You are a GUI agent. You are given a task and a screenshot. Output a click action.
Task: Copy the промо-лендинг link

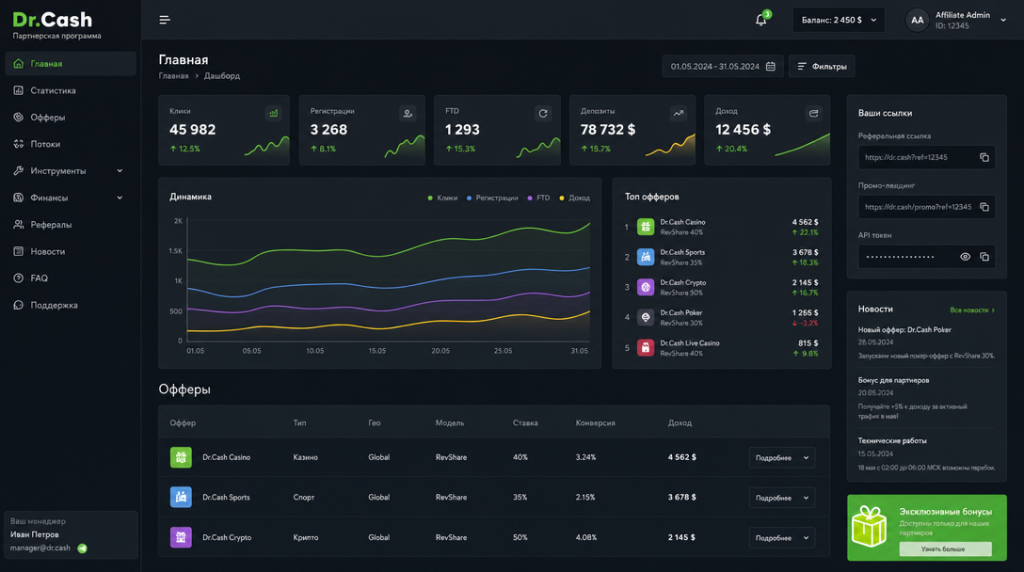click(x=984, y=207)
